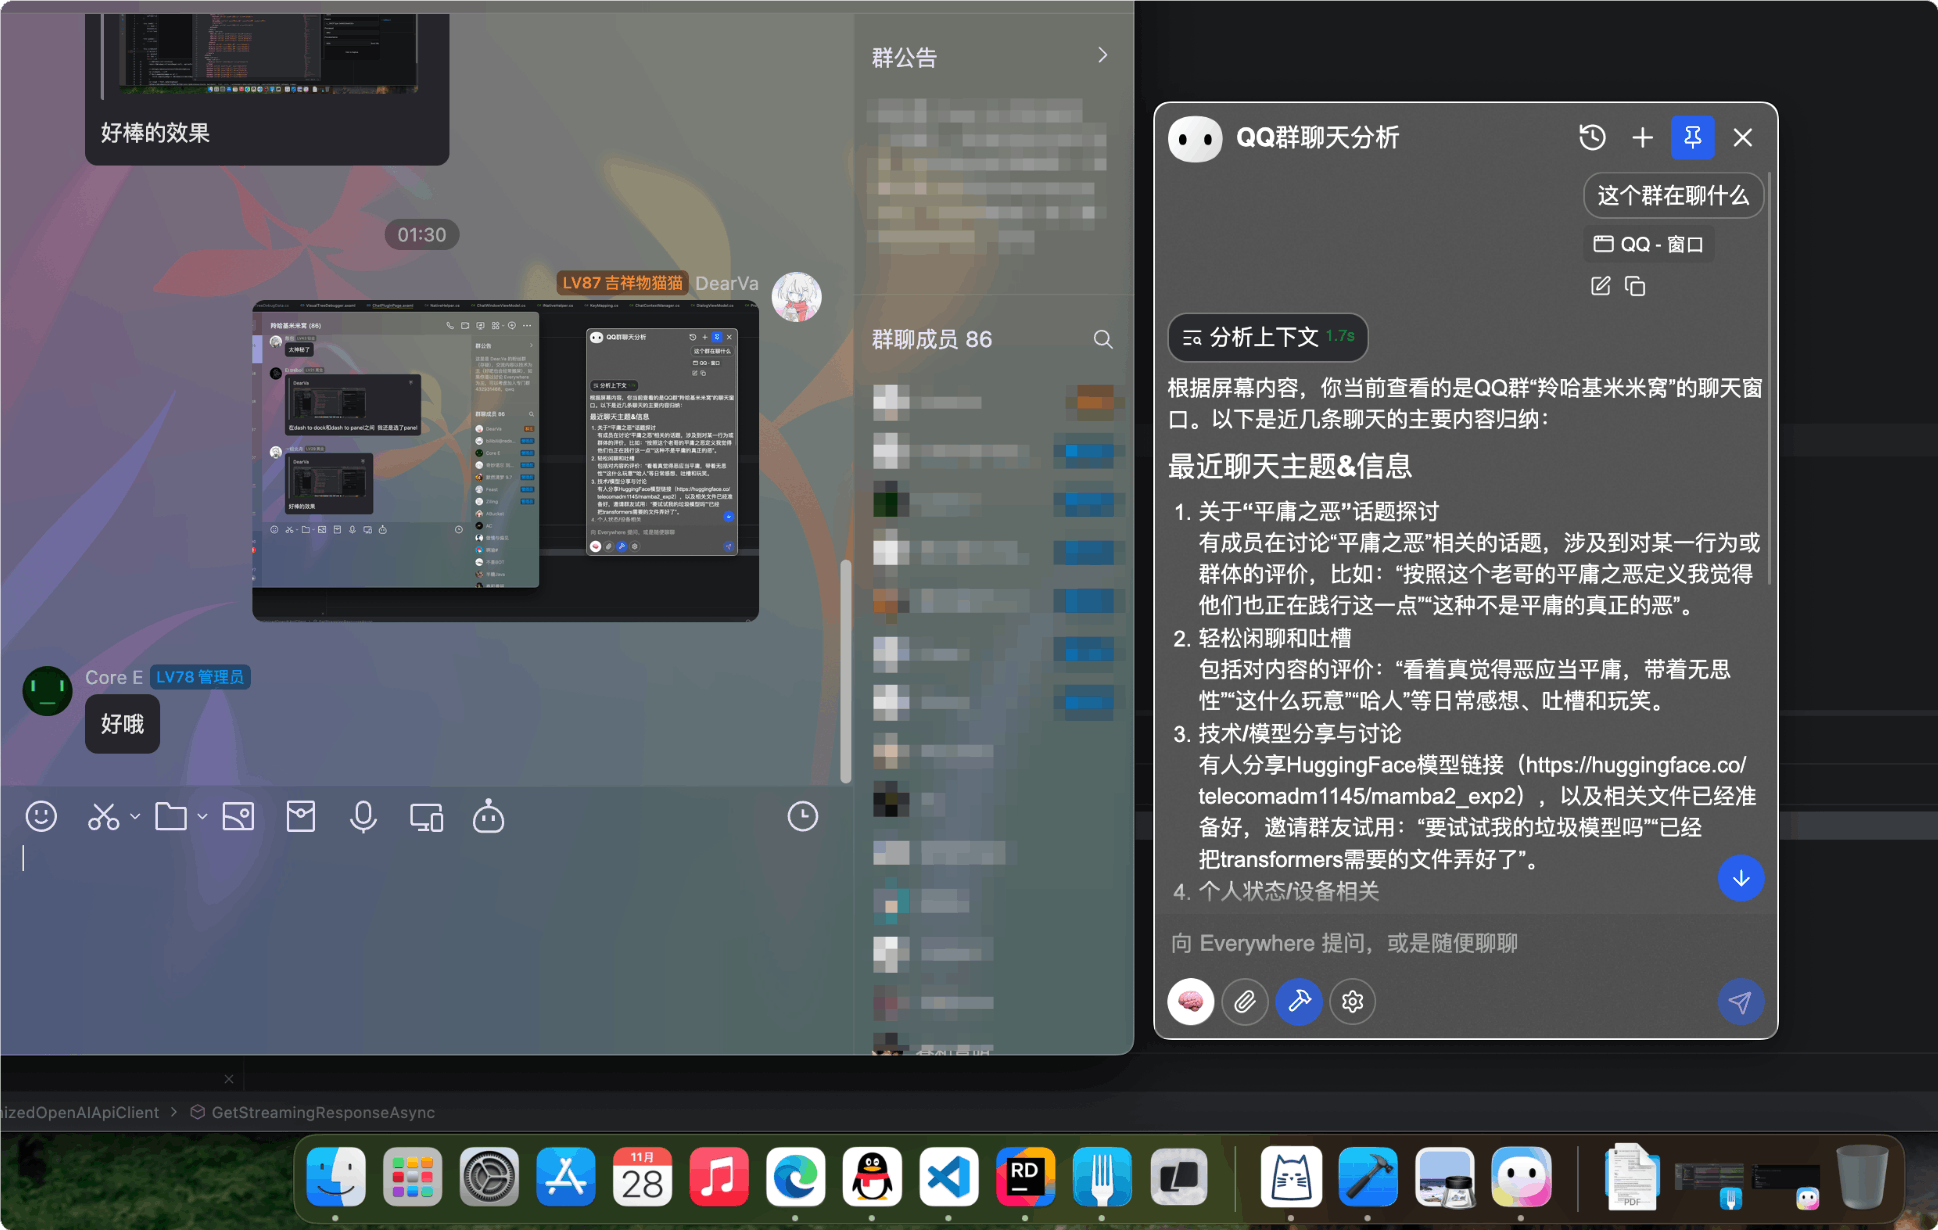Expand screenshot options dropdown arrow
The width and height of the screenshot is (1938, 1230).
[135, 817]
